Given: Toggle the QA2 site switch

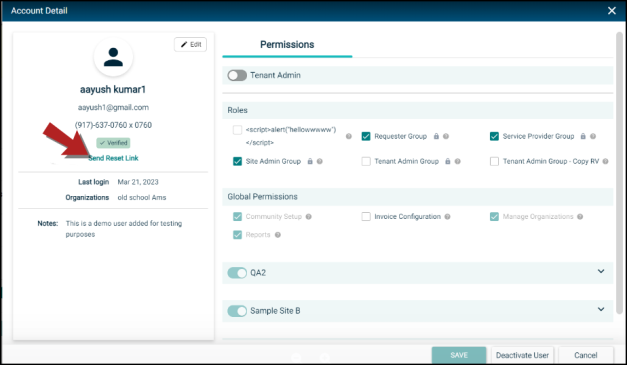Looking at the screenshot, I should click(x=237, y=273).
